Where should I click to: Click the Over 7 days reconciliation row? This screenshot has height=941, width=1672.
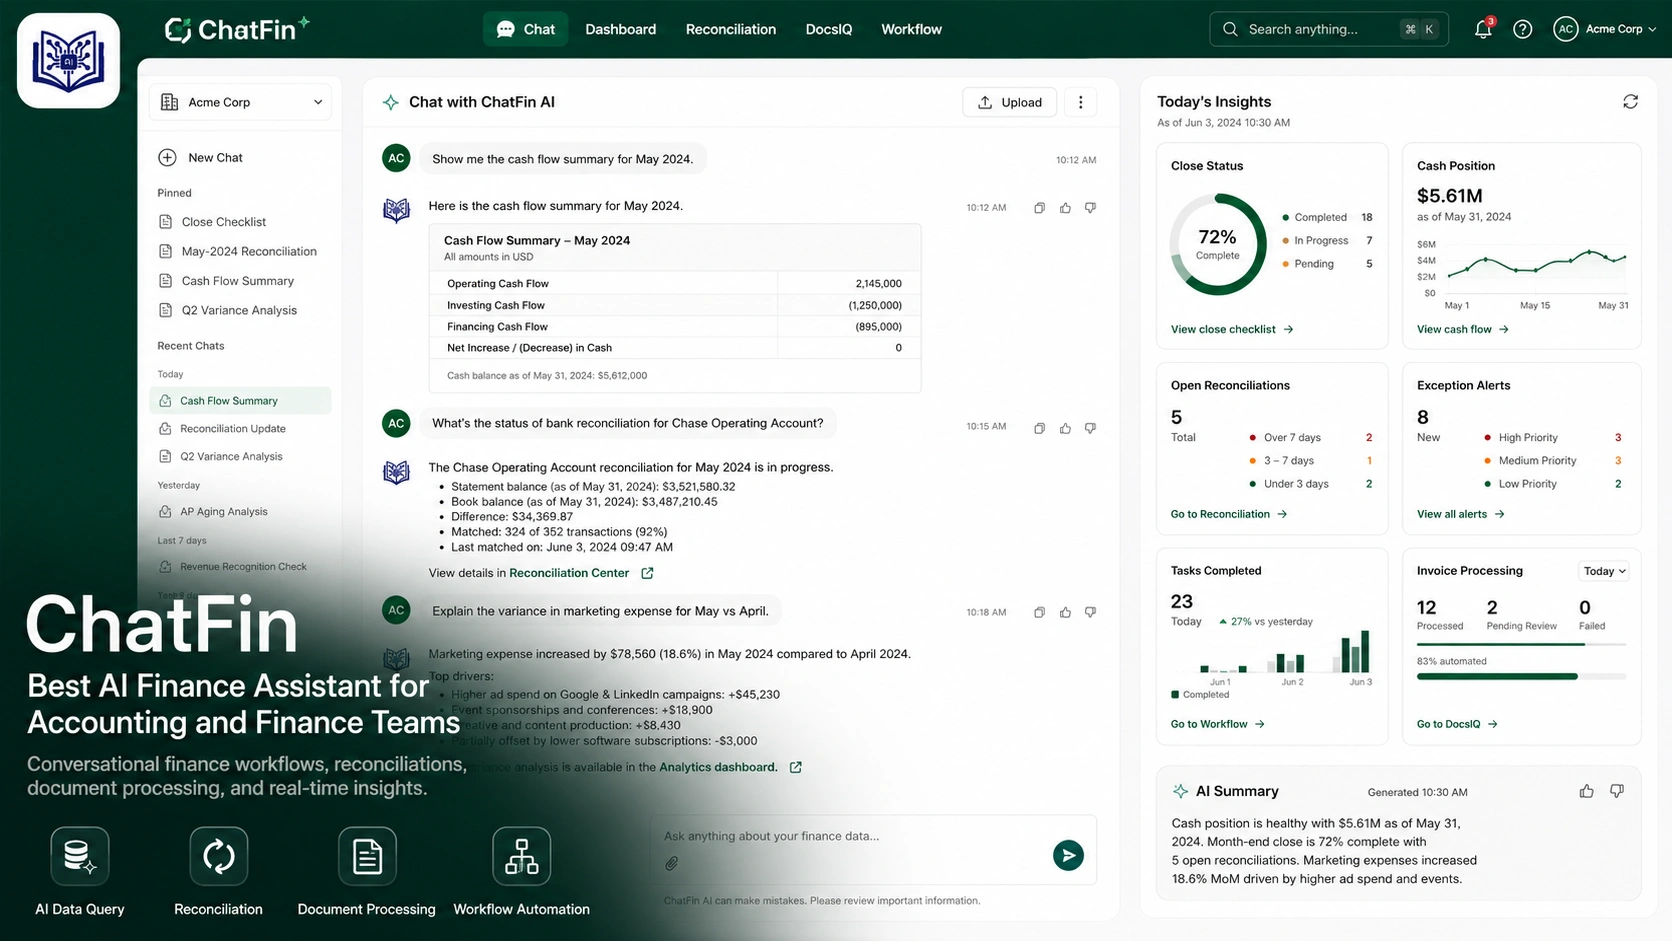coord(1310,438)
